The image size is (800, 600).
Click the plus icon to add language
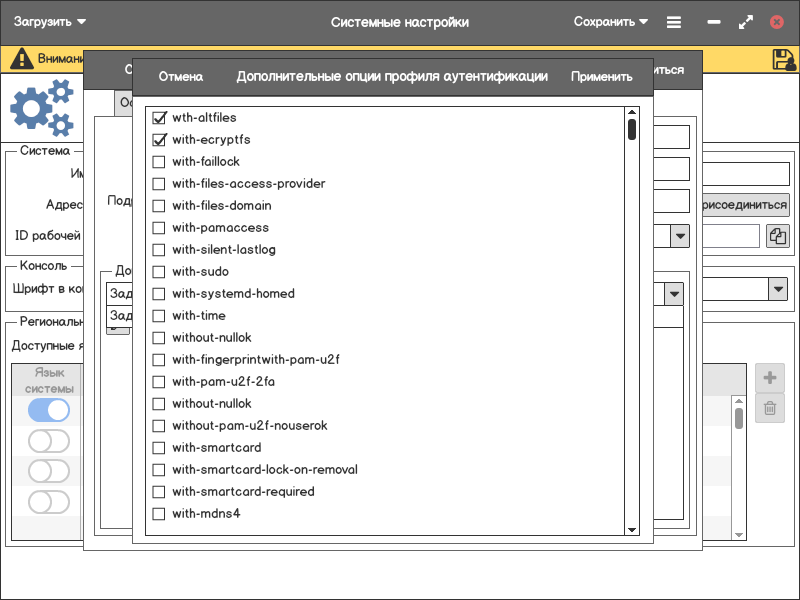tap(769, 378)
